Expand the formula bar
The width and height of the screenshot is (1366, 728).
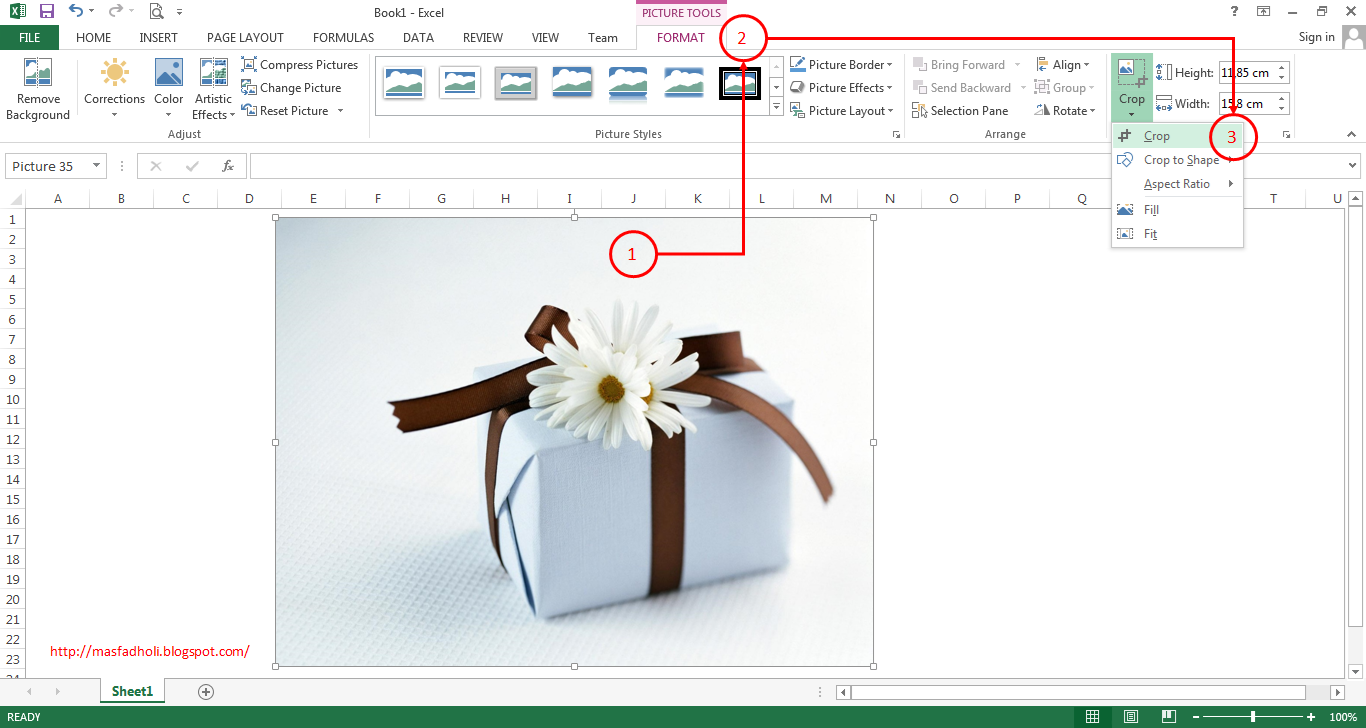(x=1353, y=166)
